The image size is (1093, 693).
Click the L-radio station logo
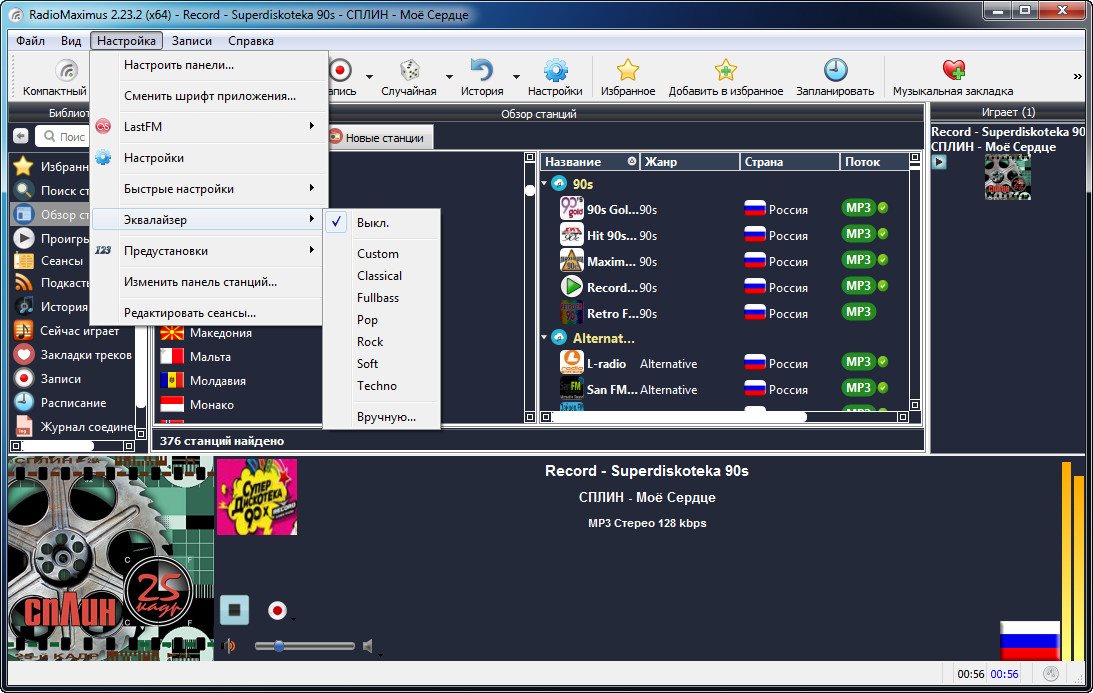click(x=572, y=363)
